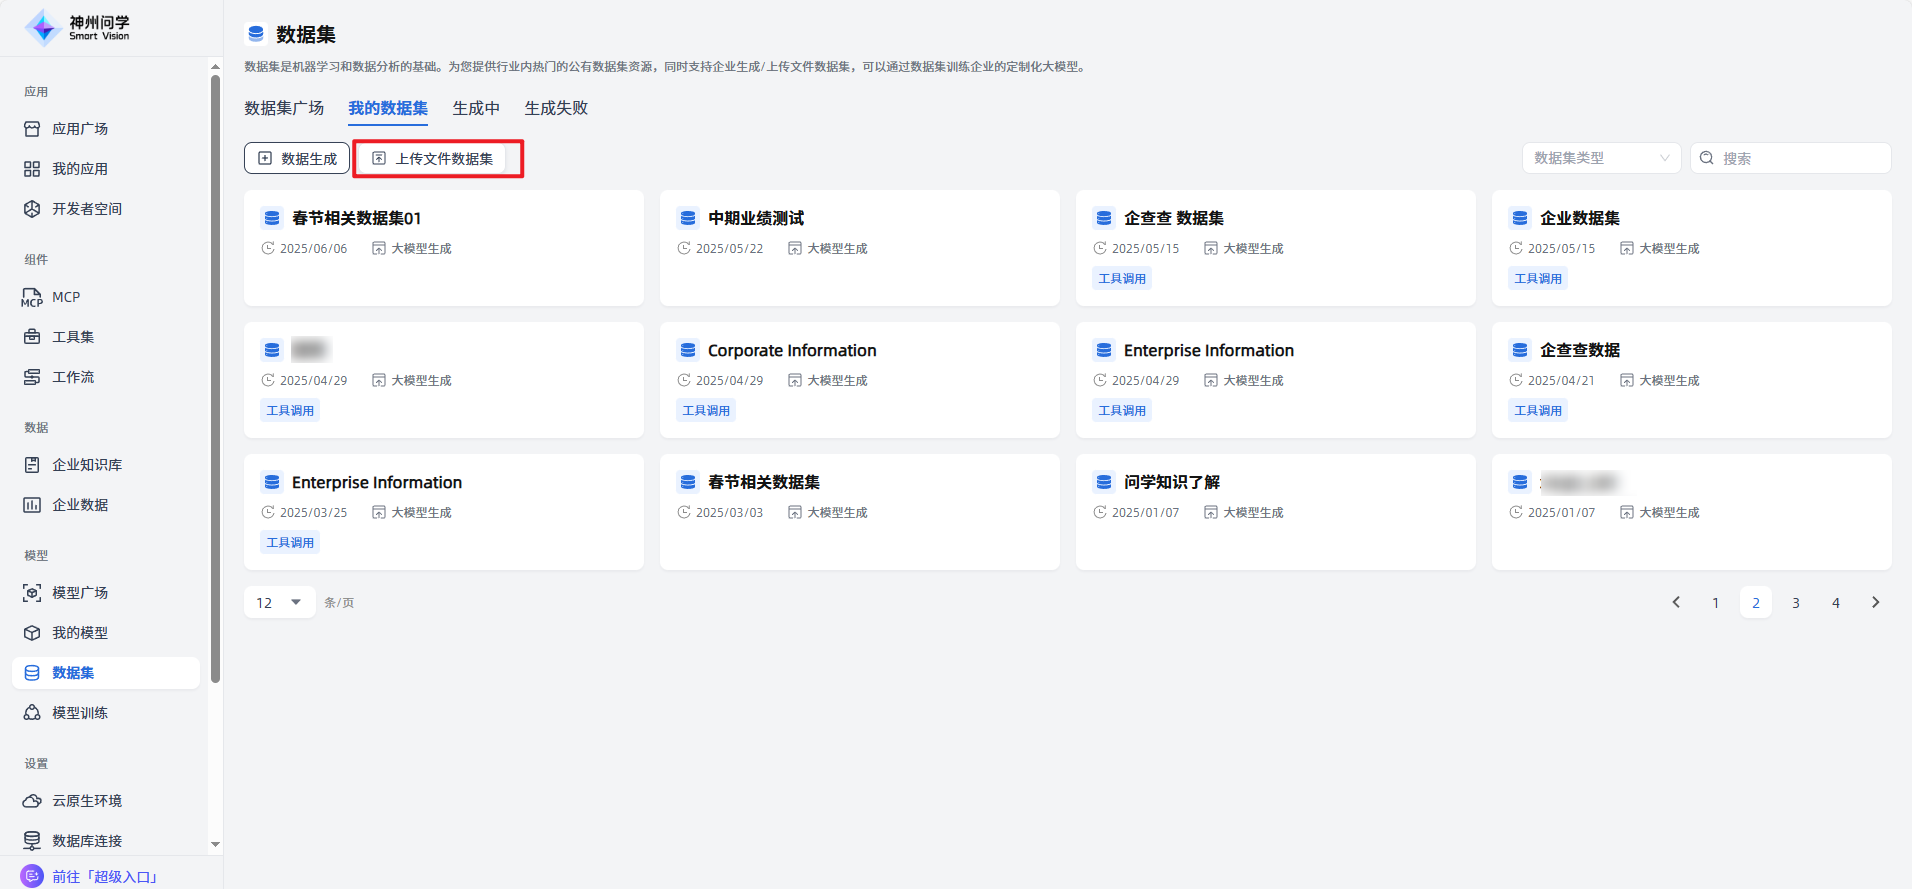The width and height of the screenshot is (1912, 889).
Task: Click the 云原生环境 cloud icon
Action: 32,801
